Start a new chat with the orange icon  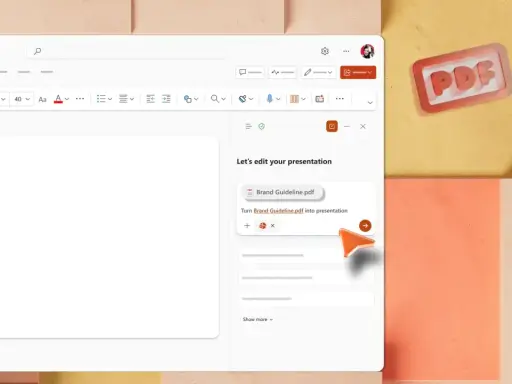point(332,126)
